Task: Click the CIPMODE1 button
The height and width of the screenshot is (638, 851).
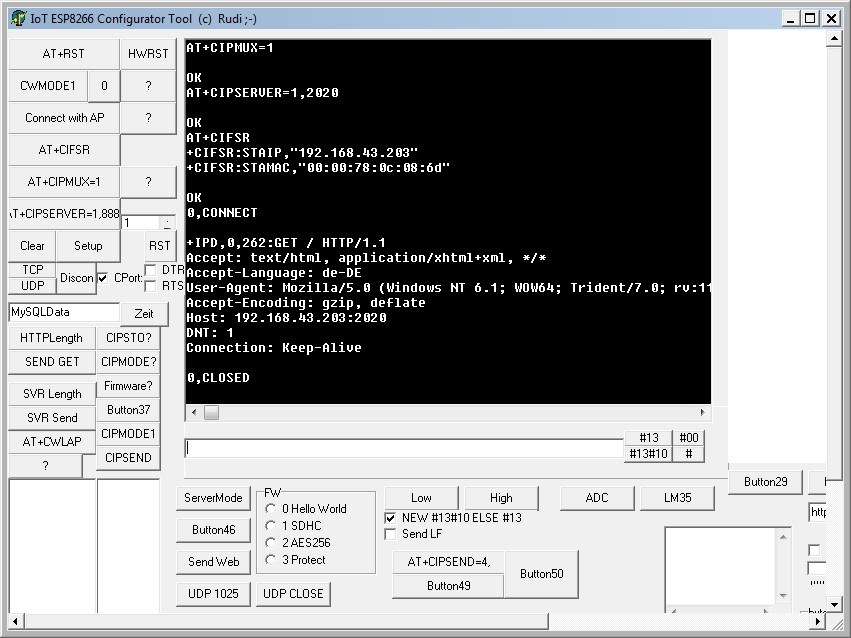Action: pyautogui.click(x=129, y=433)
